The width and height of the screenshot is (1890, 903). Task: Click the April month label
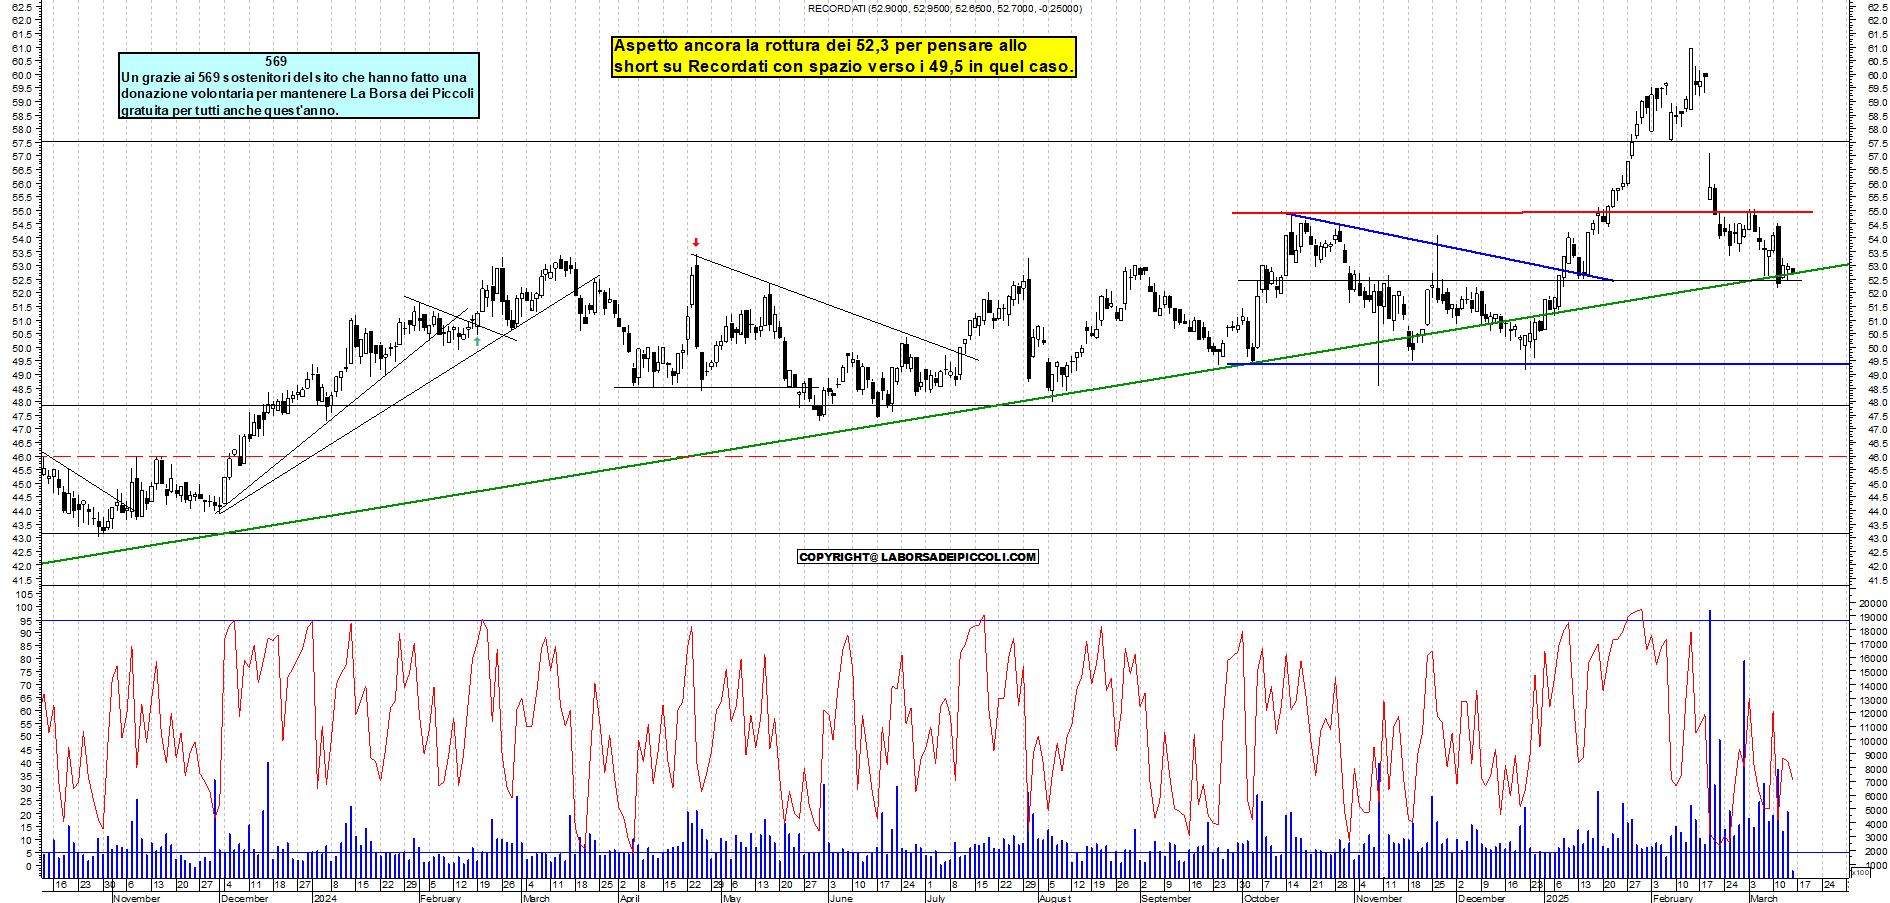[630, 898]
